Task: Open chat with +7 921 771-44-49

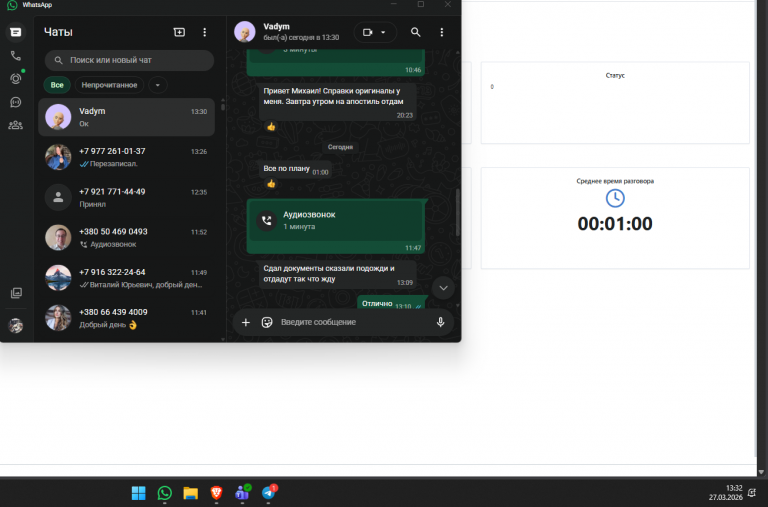Action: coord(126,197)
